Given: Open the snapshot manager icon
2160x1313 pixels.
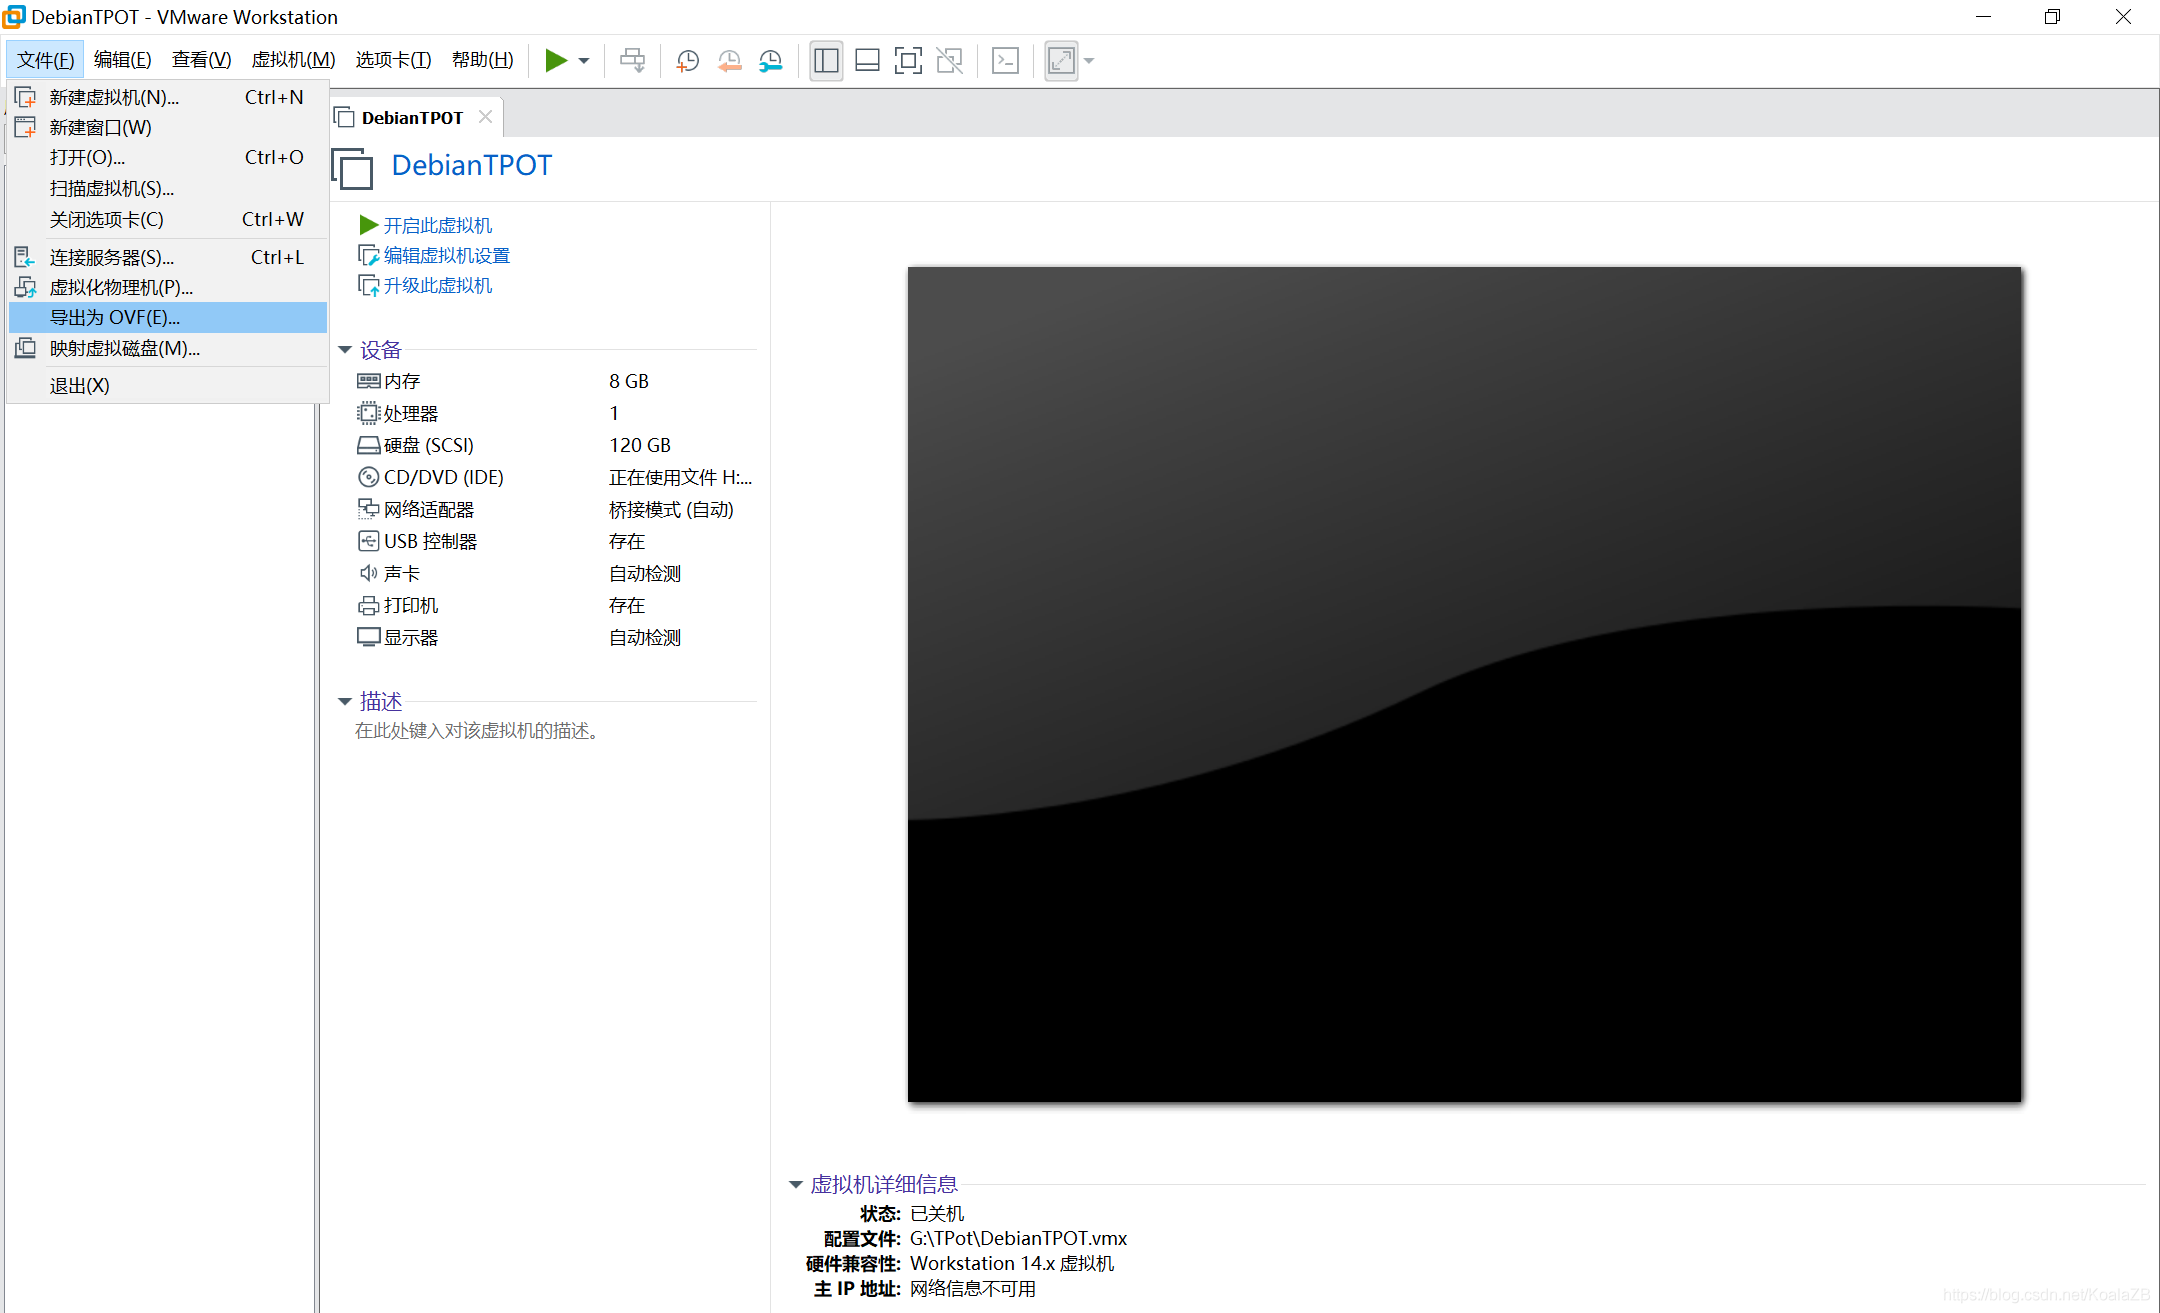Looking at the screenshot, I should (770, 61).
